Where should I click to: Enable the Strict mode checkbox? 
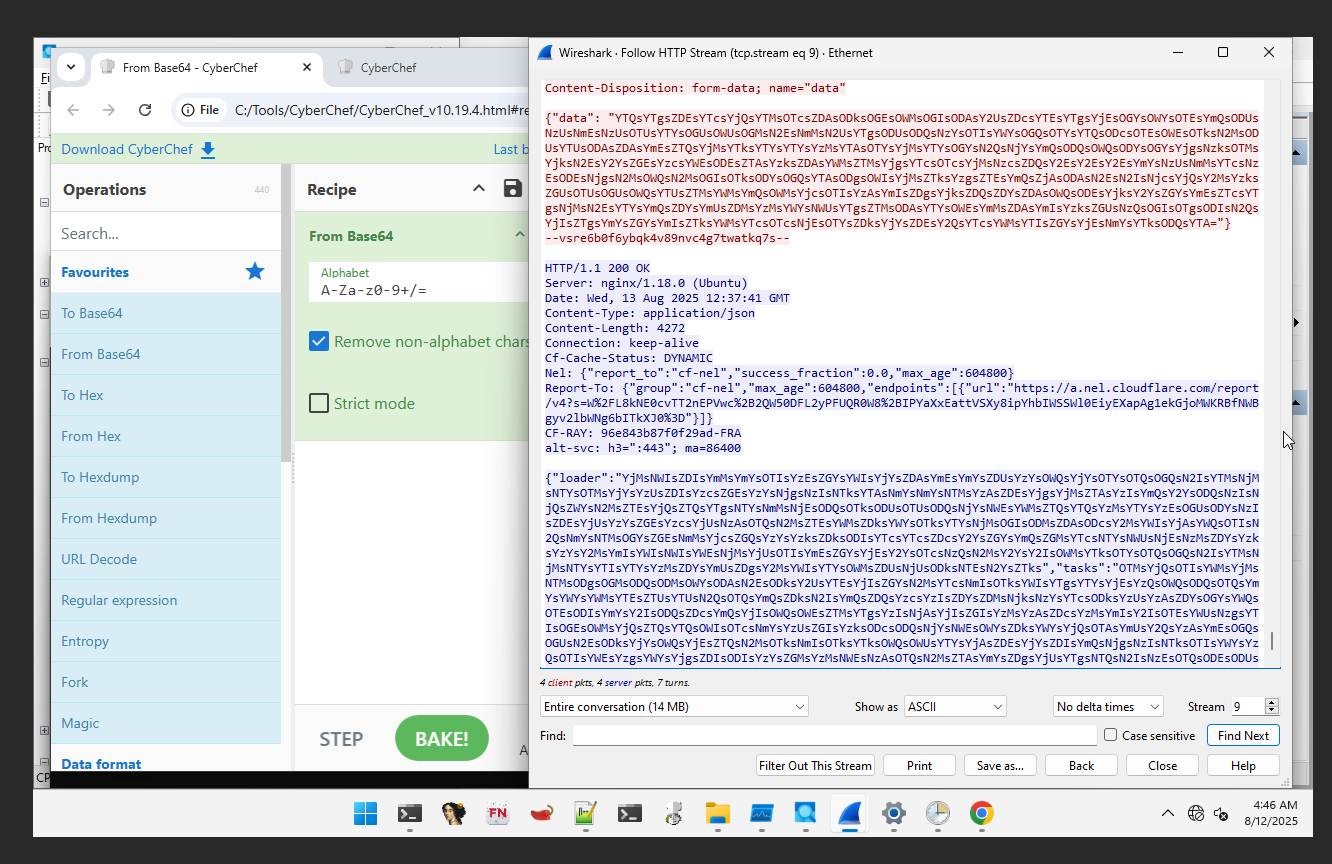tap(319, 403)
